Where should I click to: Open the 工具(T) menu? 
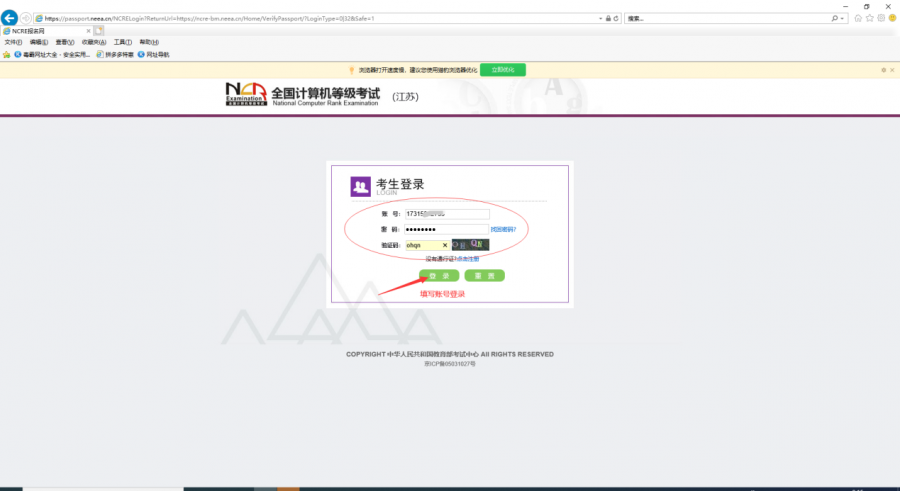tap(122, 42)
